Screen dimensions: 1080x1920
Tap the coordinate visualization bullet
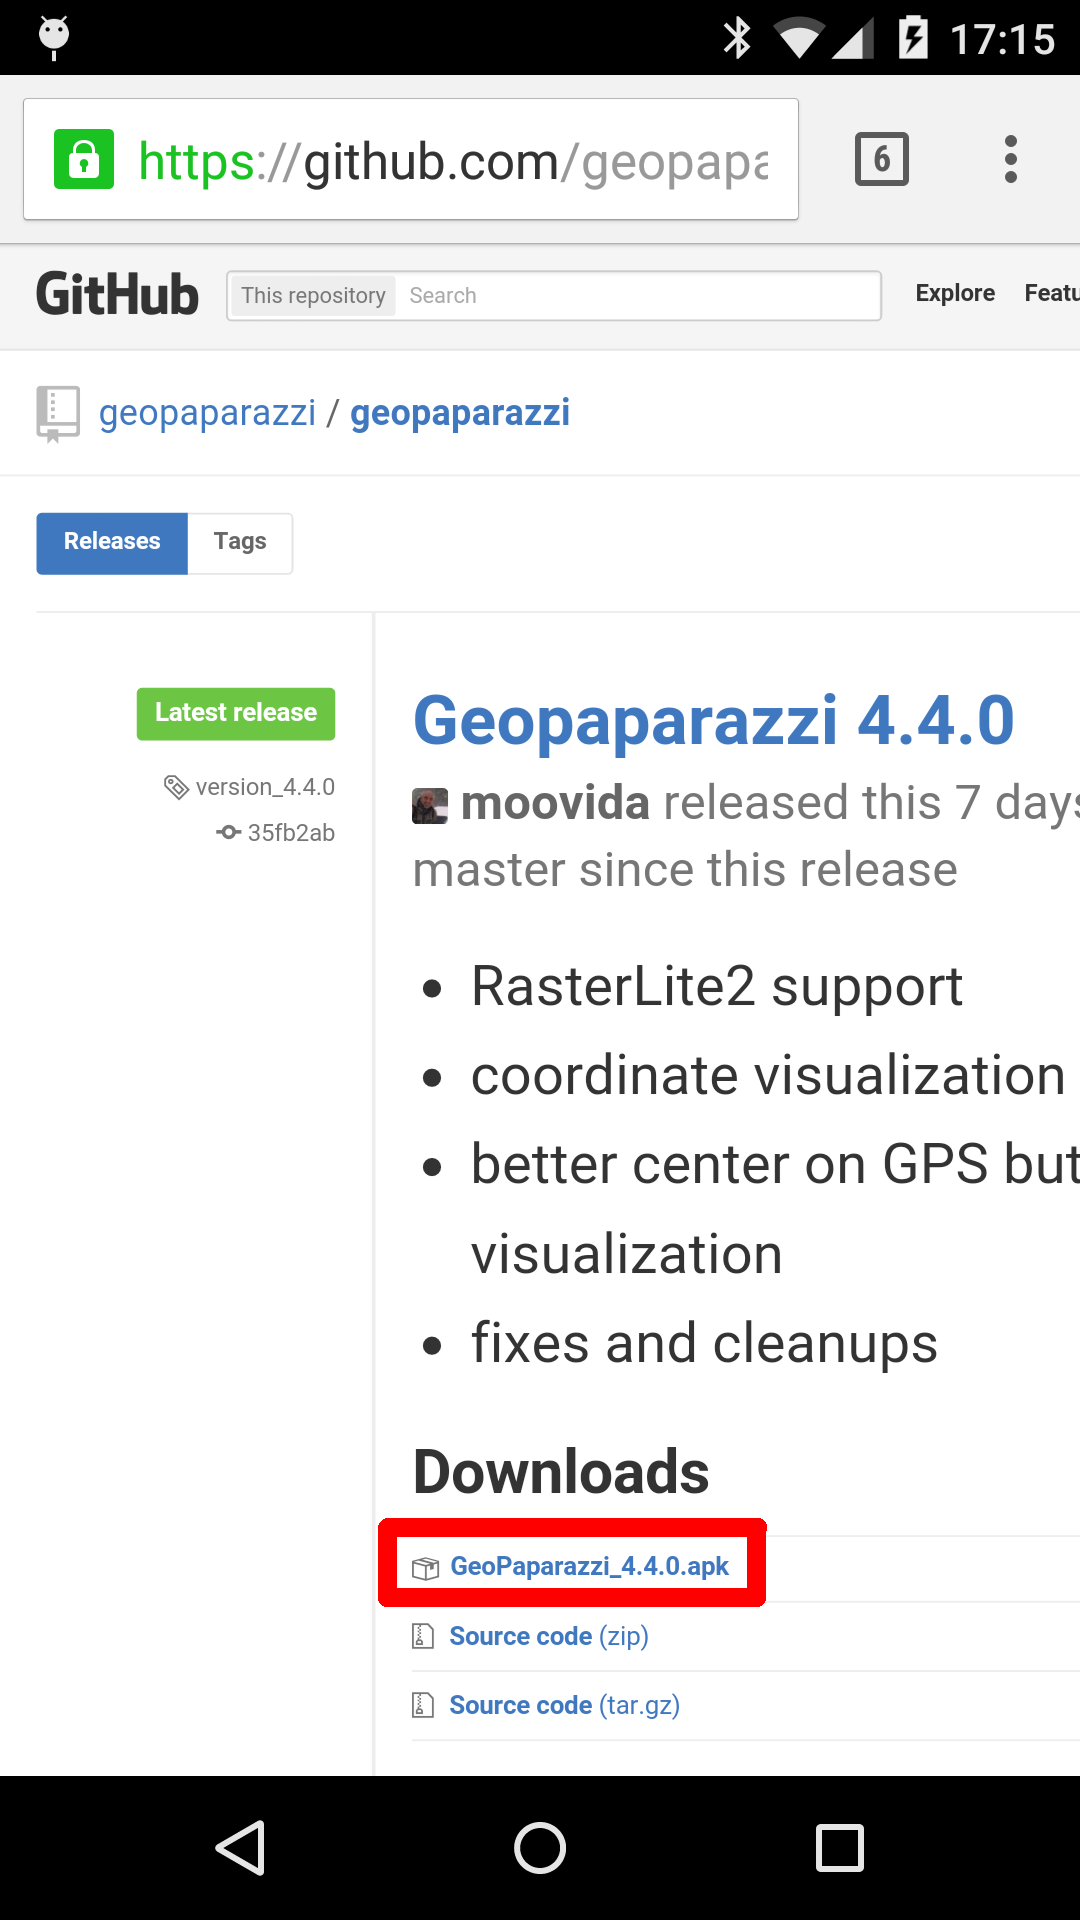click(x=768, y=1076)
